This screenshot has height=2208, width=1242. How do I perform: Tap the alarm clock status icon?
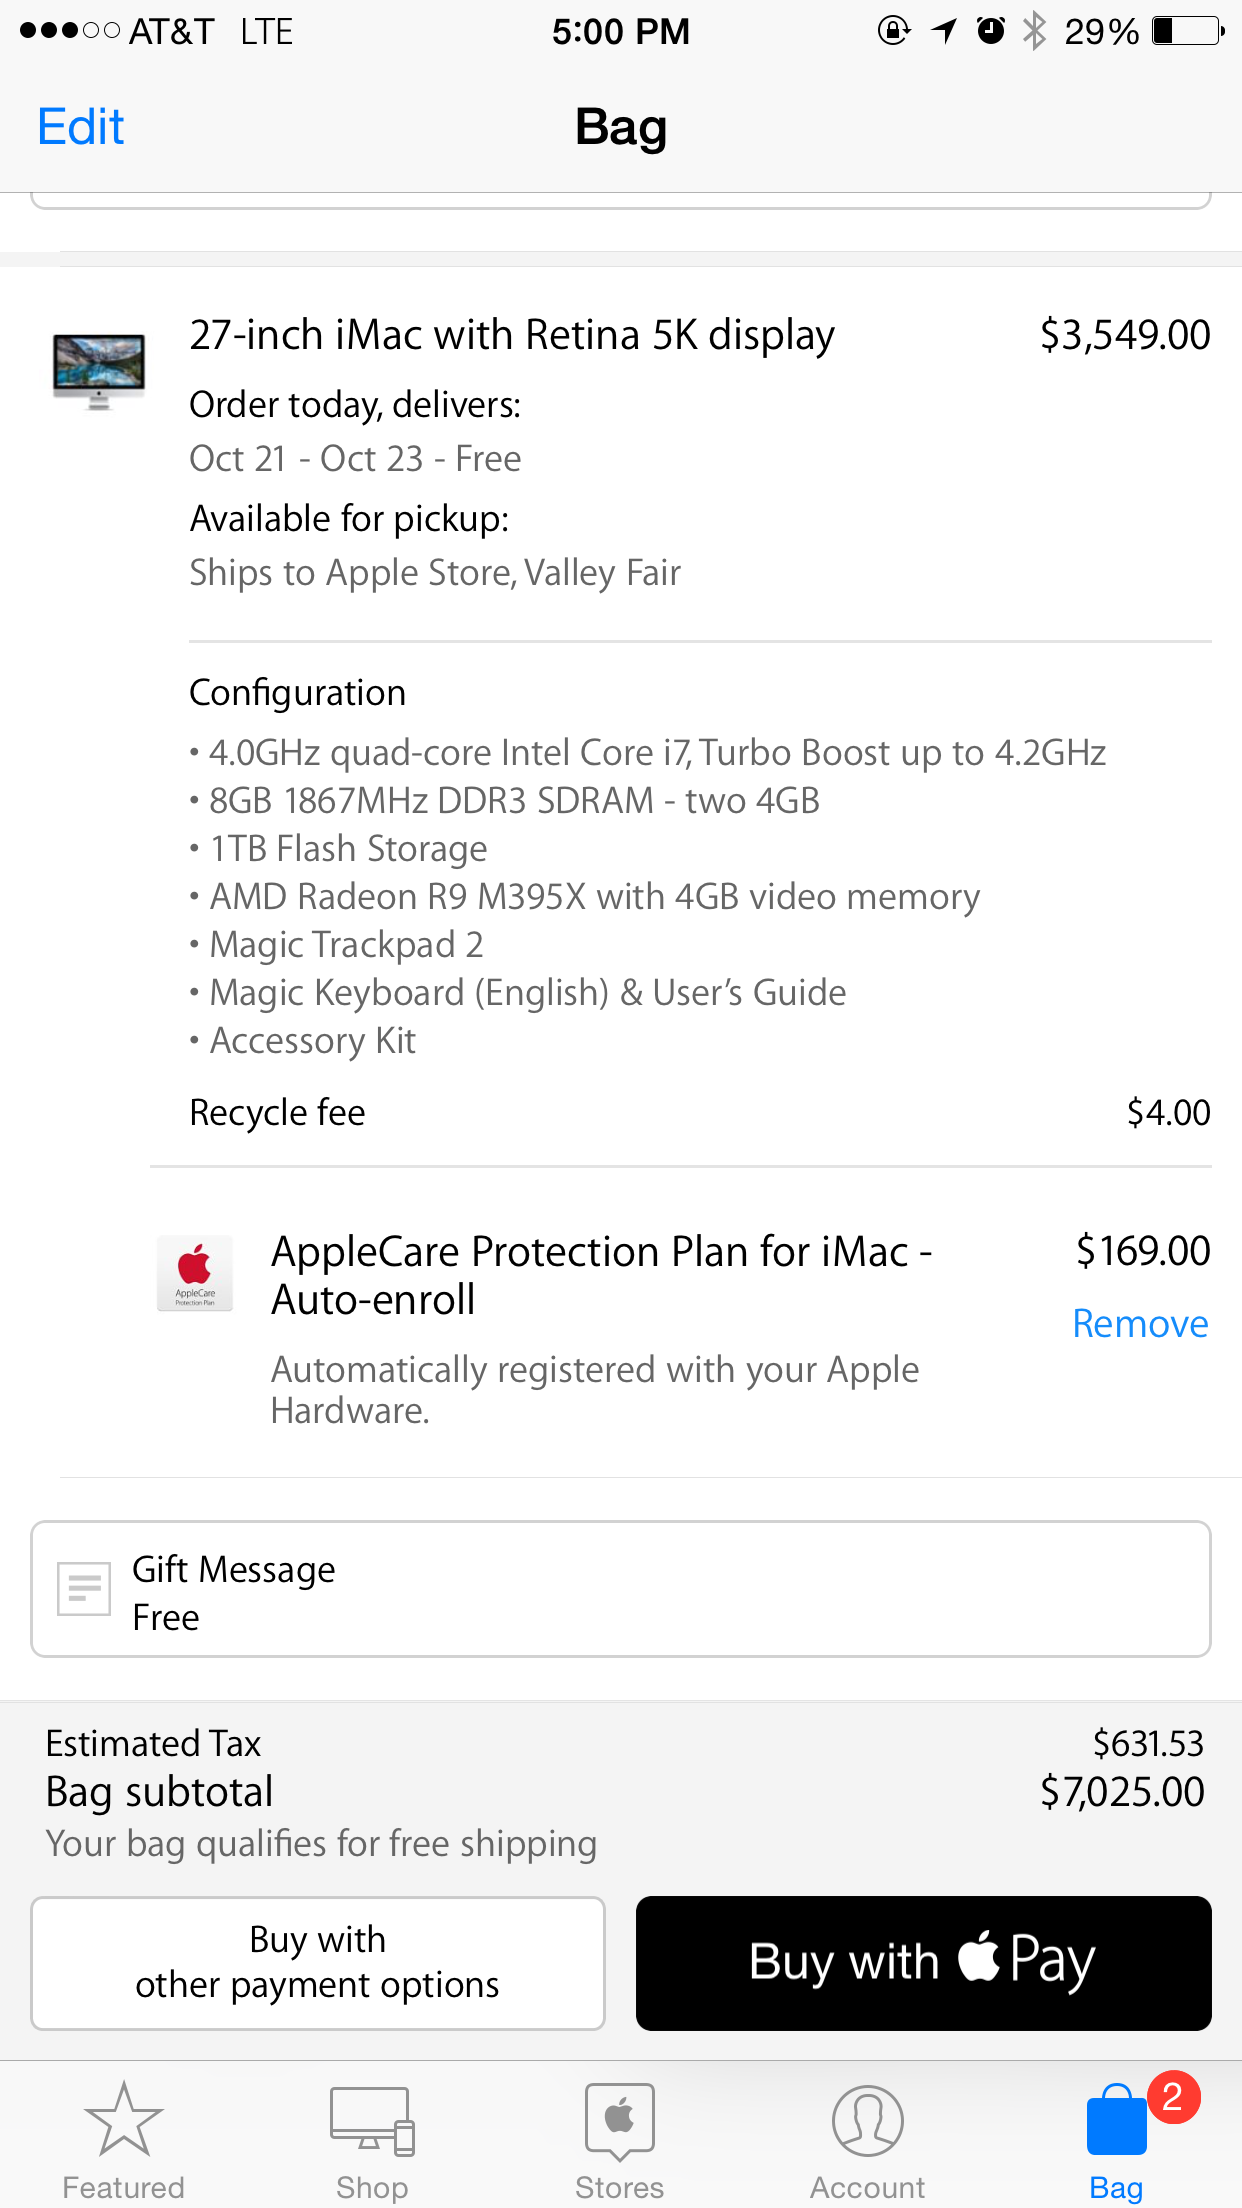[x=990, y=31]
